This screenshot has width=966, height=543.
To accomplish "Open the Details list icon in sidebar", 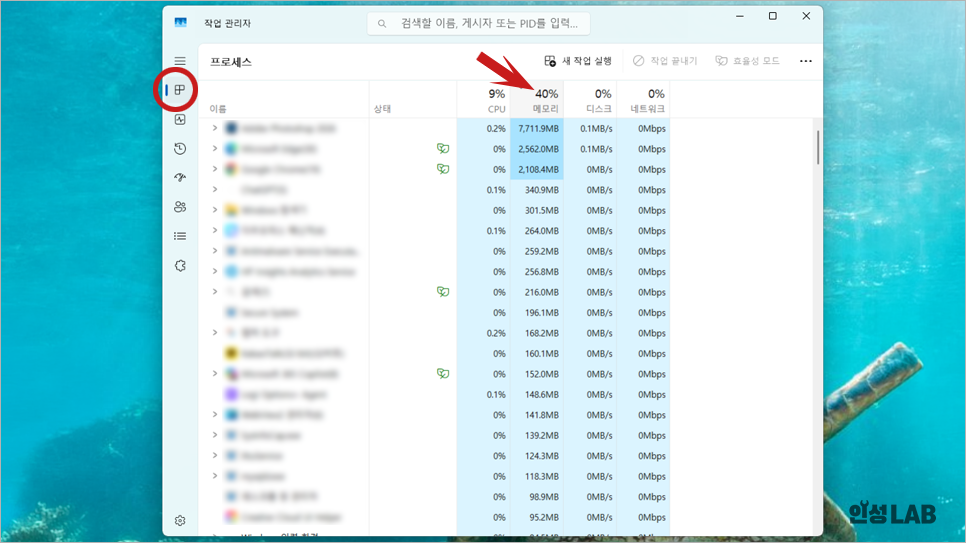I will (x=180, y=236).
